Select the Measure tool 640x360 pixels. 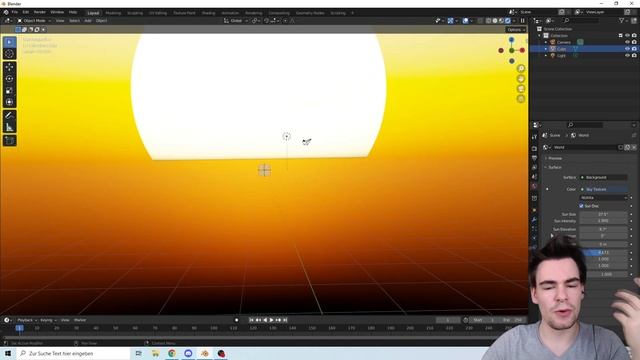[x=9, y=127]
